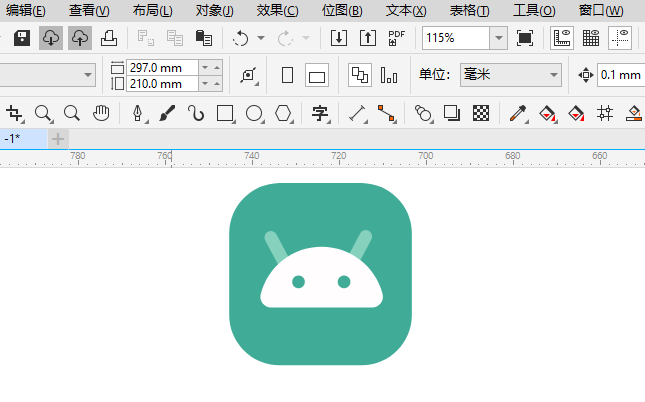This screenshot has width=645, height=402.
Task: Click the cloud upload icon
Action: [x=80, y=38]
